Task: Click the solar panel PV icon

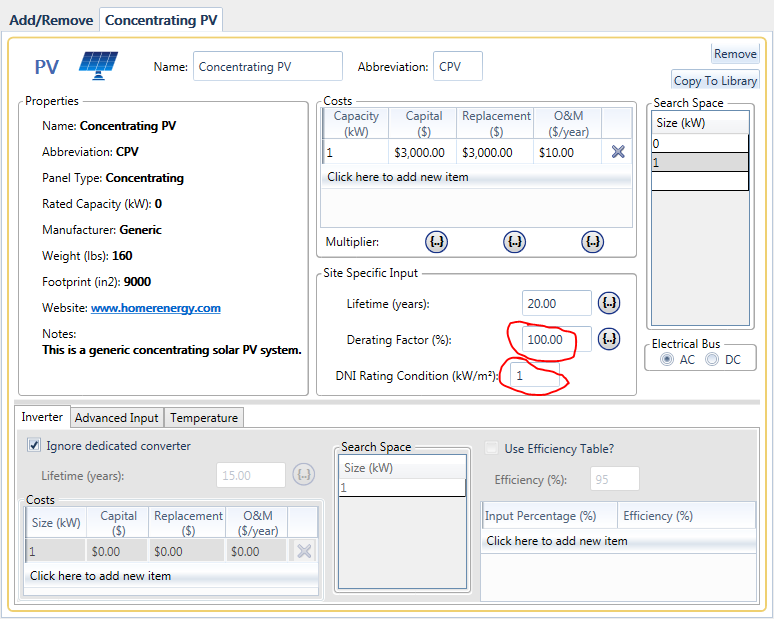Action: (x=98, y=66)
